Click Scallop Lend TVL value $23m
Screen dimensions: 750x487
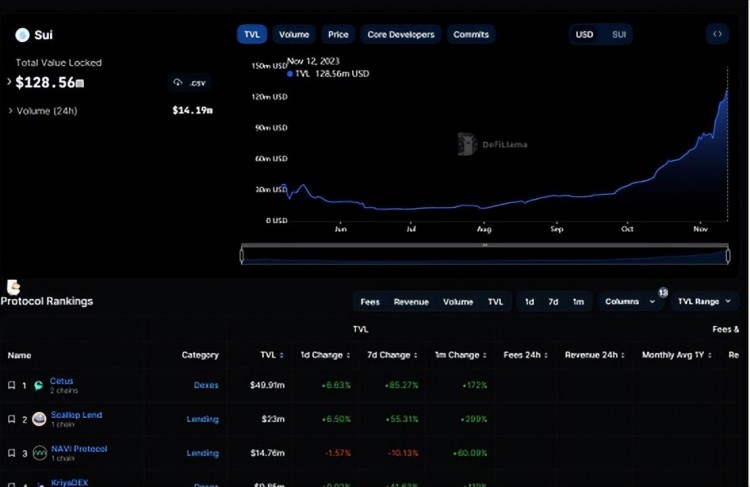pyautogui.click(x=273, y=419)
